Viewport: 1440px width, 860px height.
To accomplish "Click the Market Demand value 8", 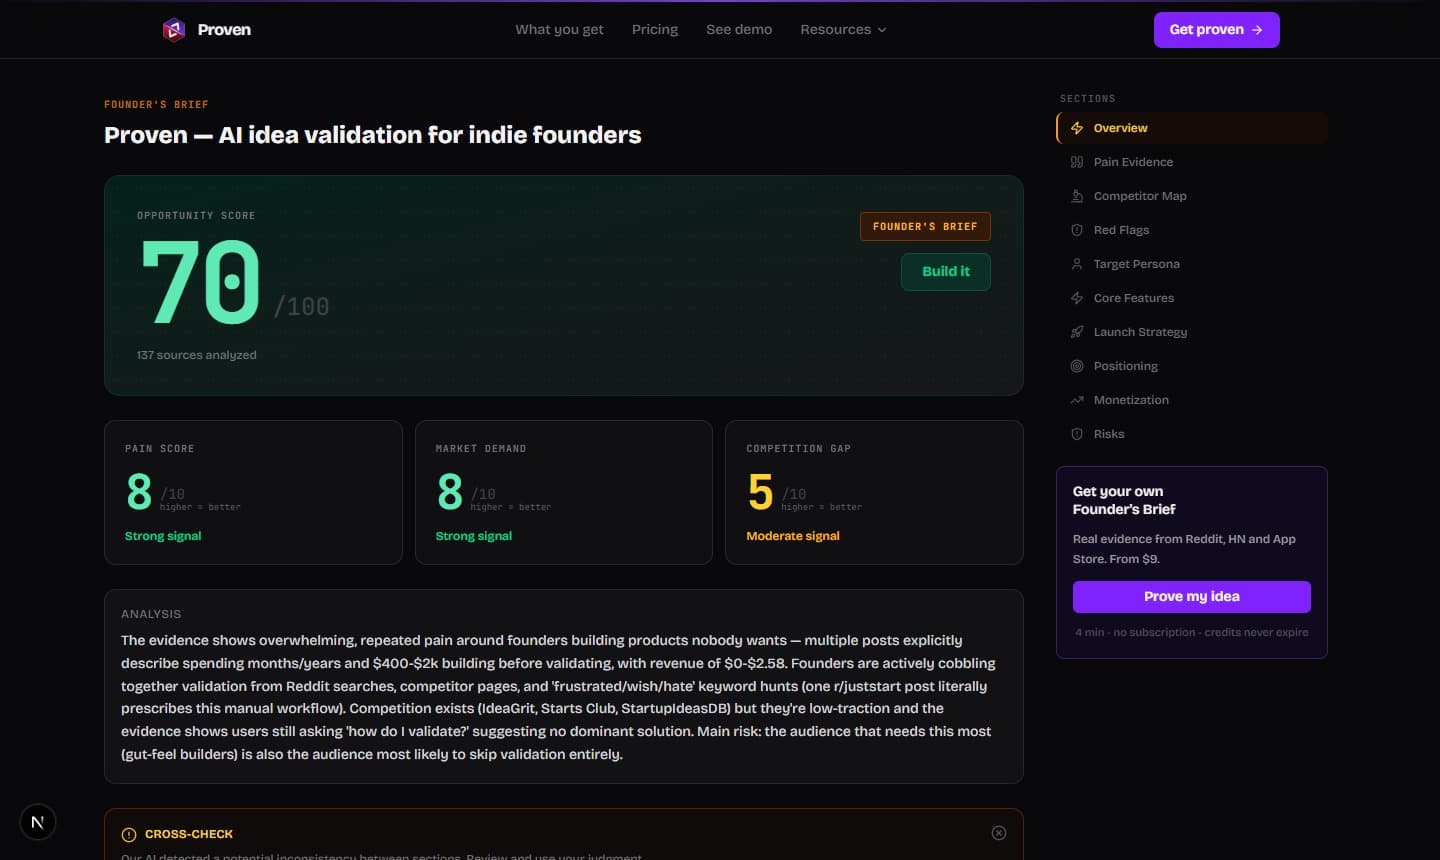I will click(x=450, y=492).
